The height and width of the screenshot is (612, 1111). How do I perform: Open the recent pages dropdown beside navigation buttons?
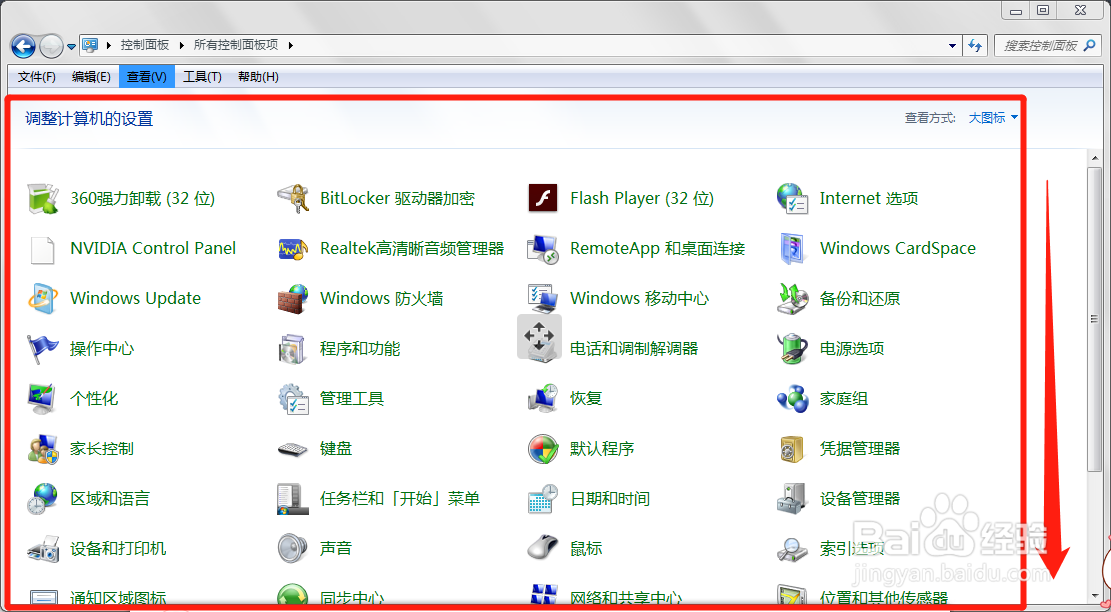pyautogui.click(x=71, y=47)
